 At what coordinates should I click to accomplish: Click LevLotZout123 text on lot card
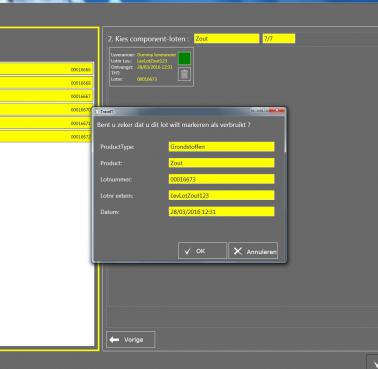(x=152, y=61)
